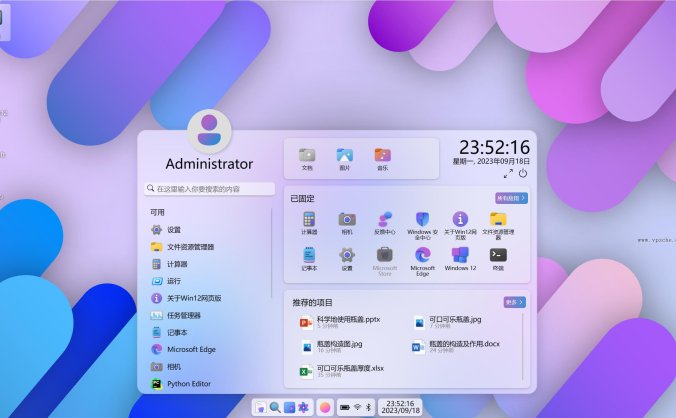Viewport: 676px width, 418px height.
Task: Click the date 星期一, 2023年09月18日
Action: point(491,161)
